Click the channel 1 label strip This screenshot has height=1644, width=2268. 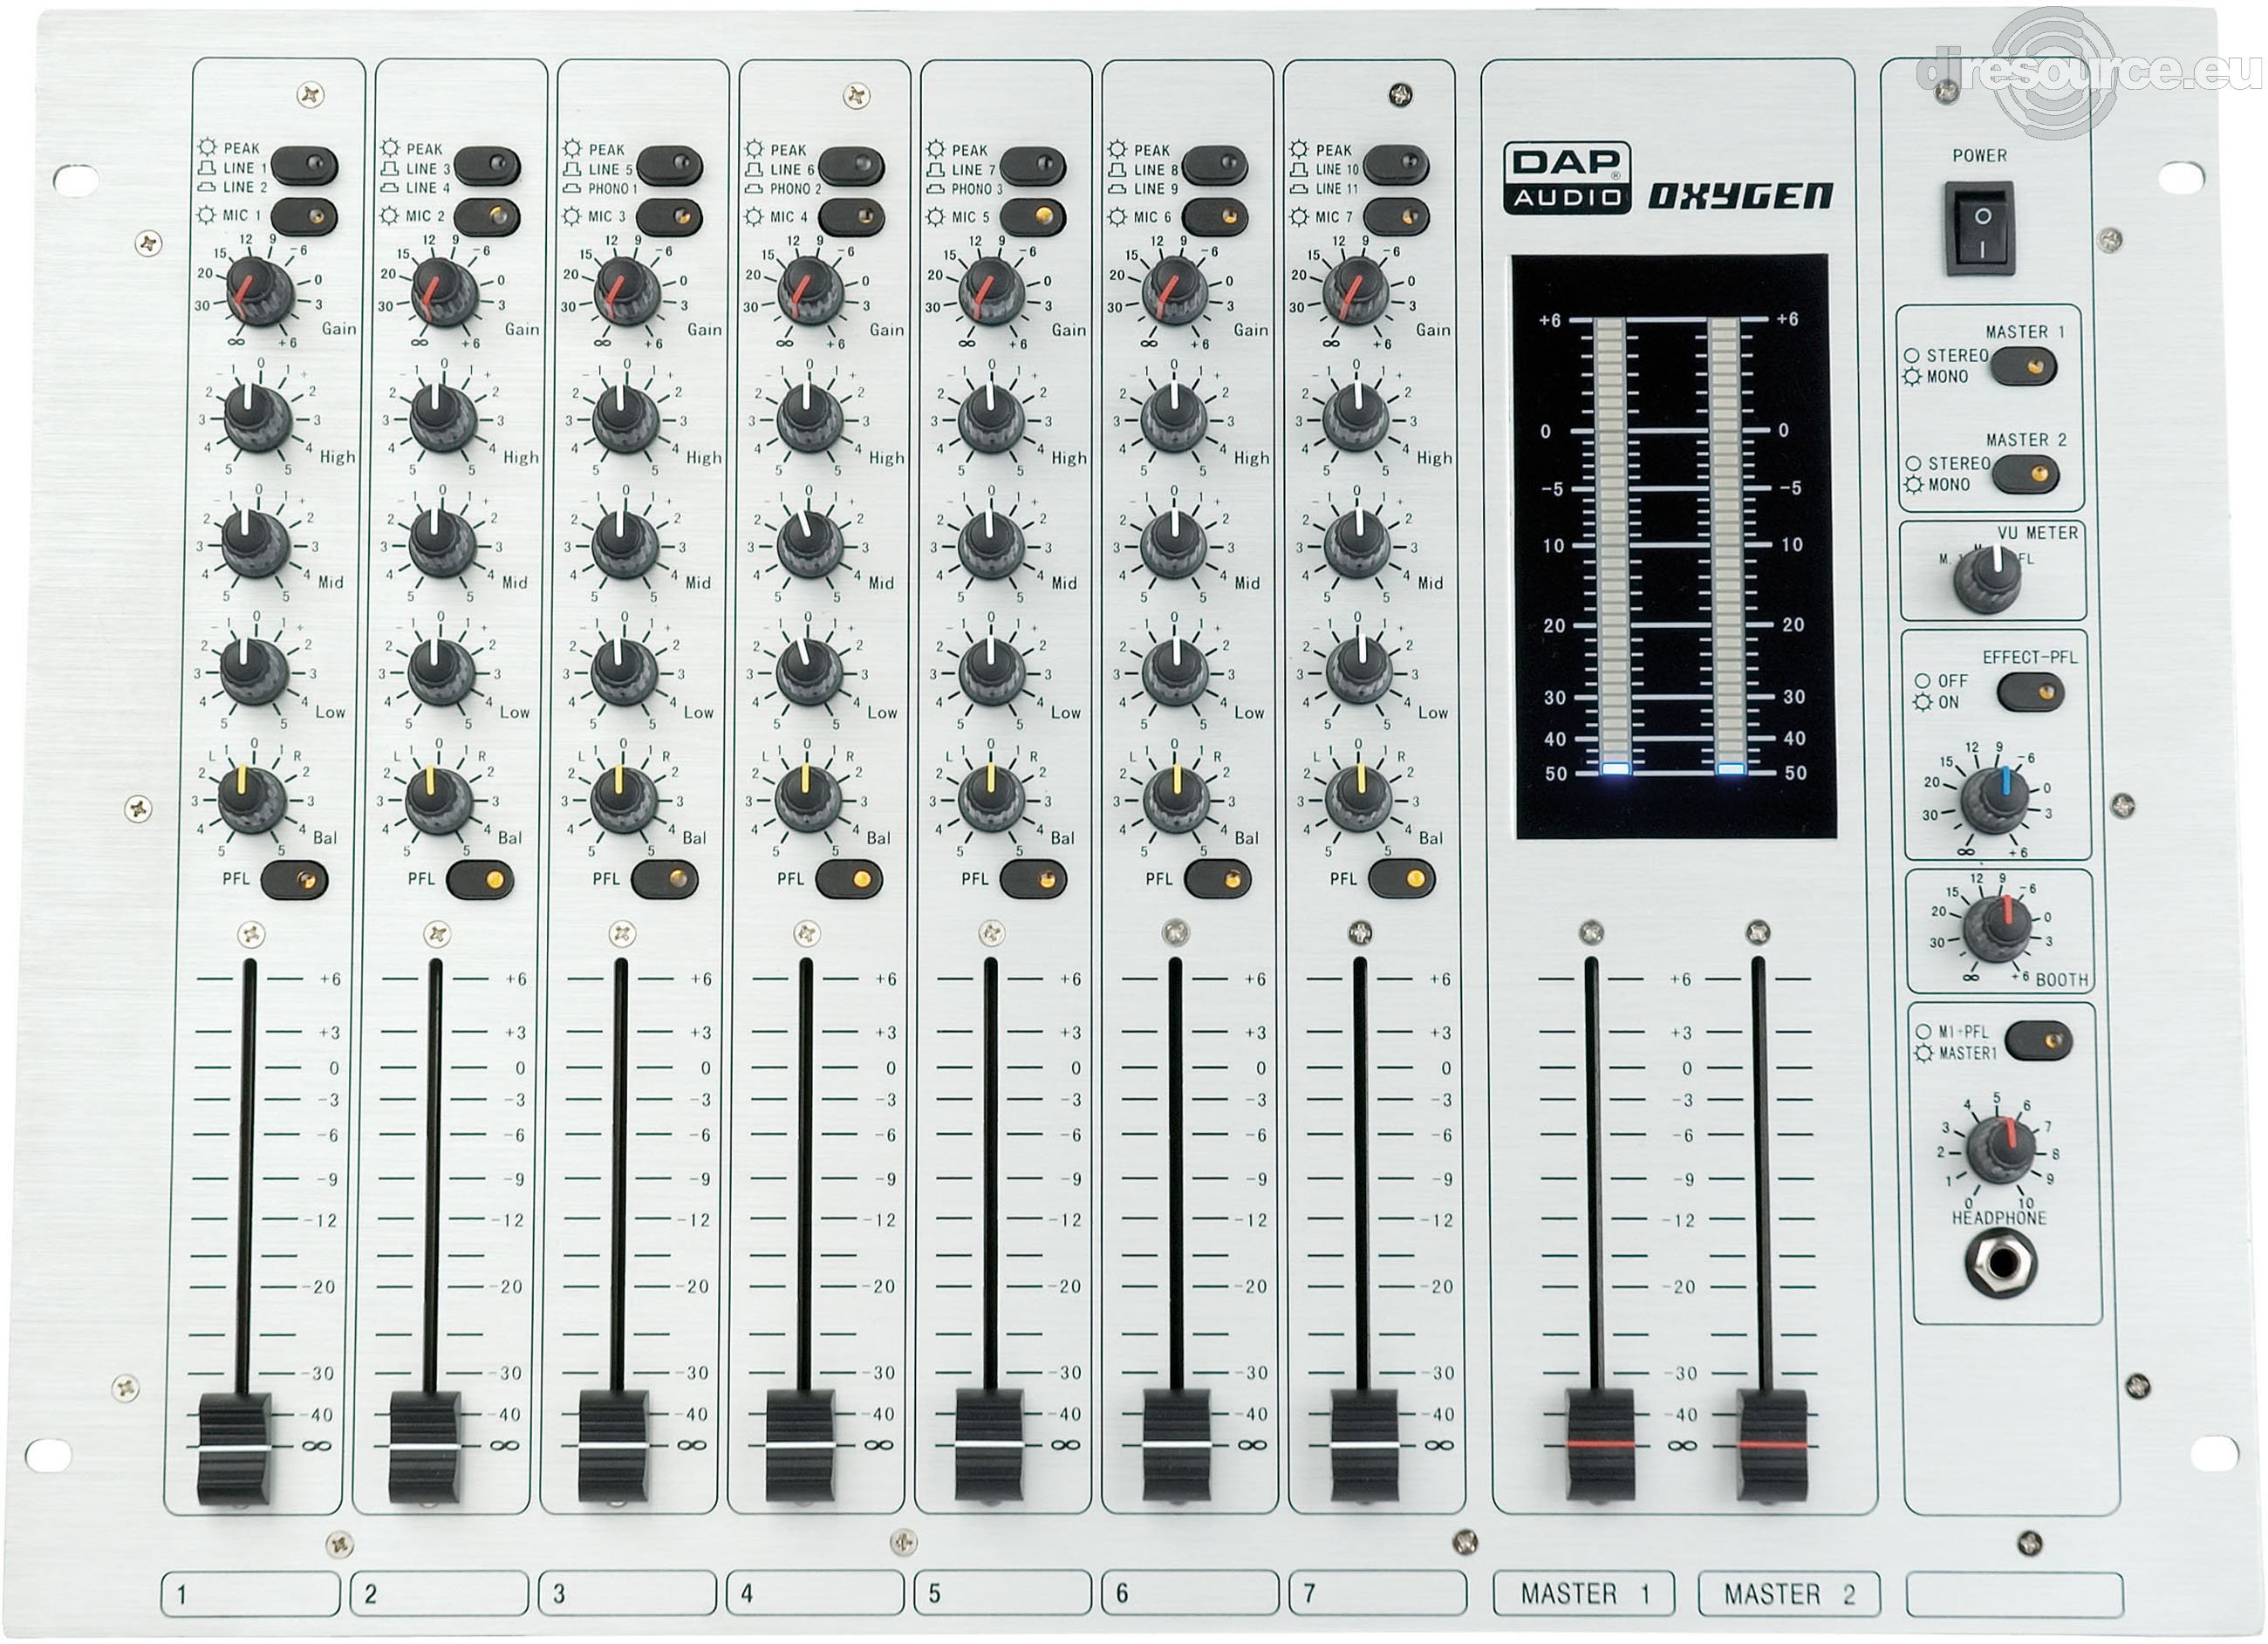(250, 1593)
